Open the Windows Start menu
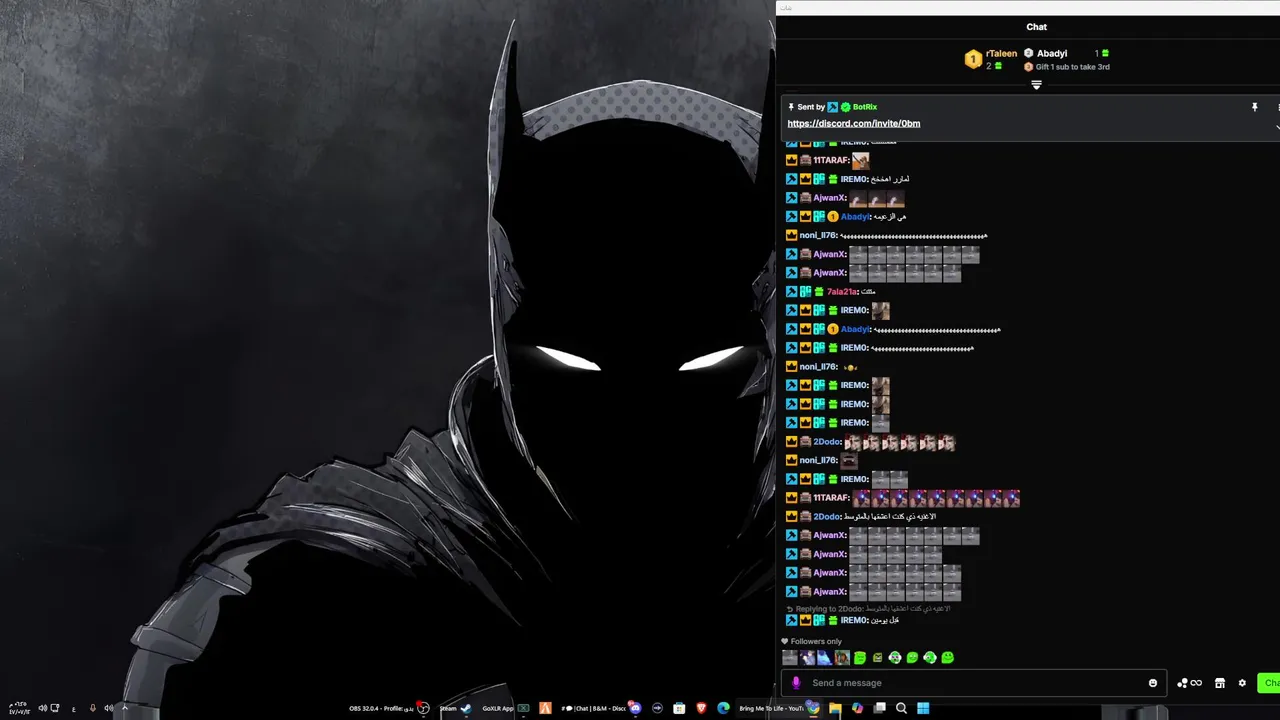1280x720 pixels. coord(924,708)
